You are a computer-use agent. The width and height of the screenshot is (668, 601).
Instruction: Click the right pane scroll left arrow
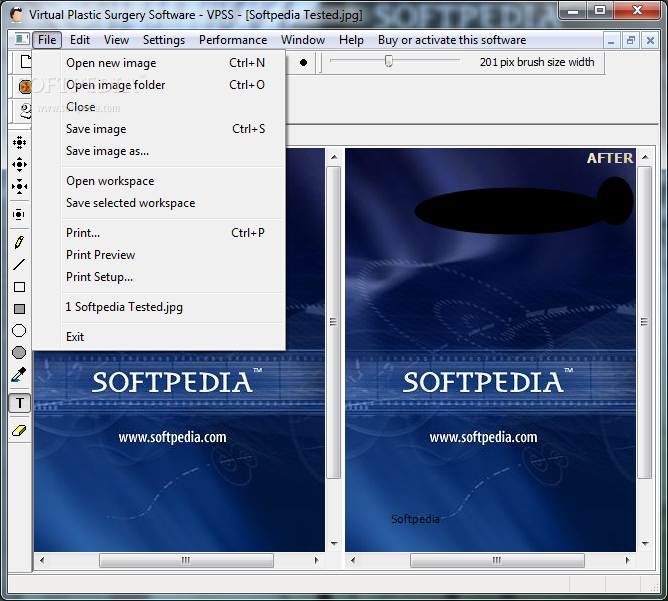(x=353, y=561)
